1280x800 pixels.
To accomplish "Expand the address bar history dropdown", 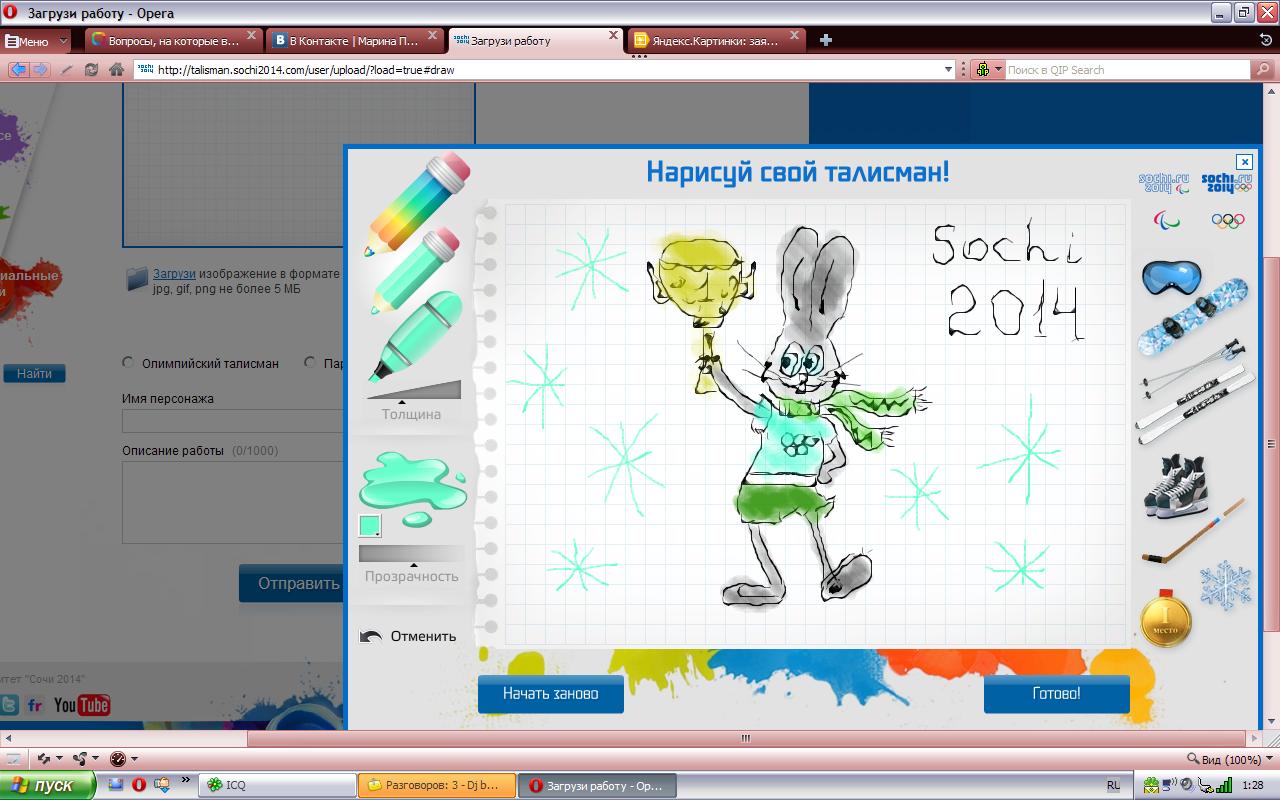I will click(x=949, y=70).
